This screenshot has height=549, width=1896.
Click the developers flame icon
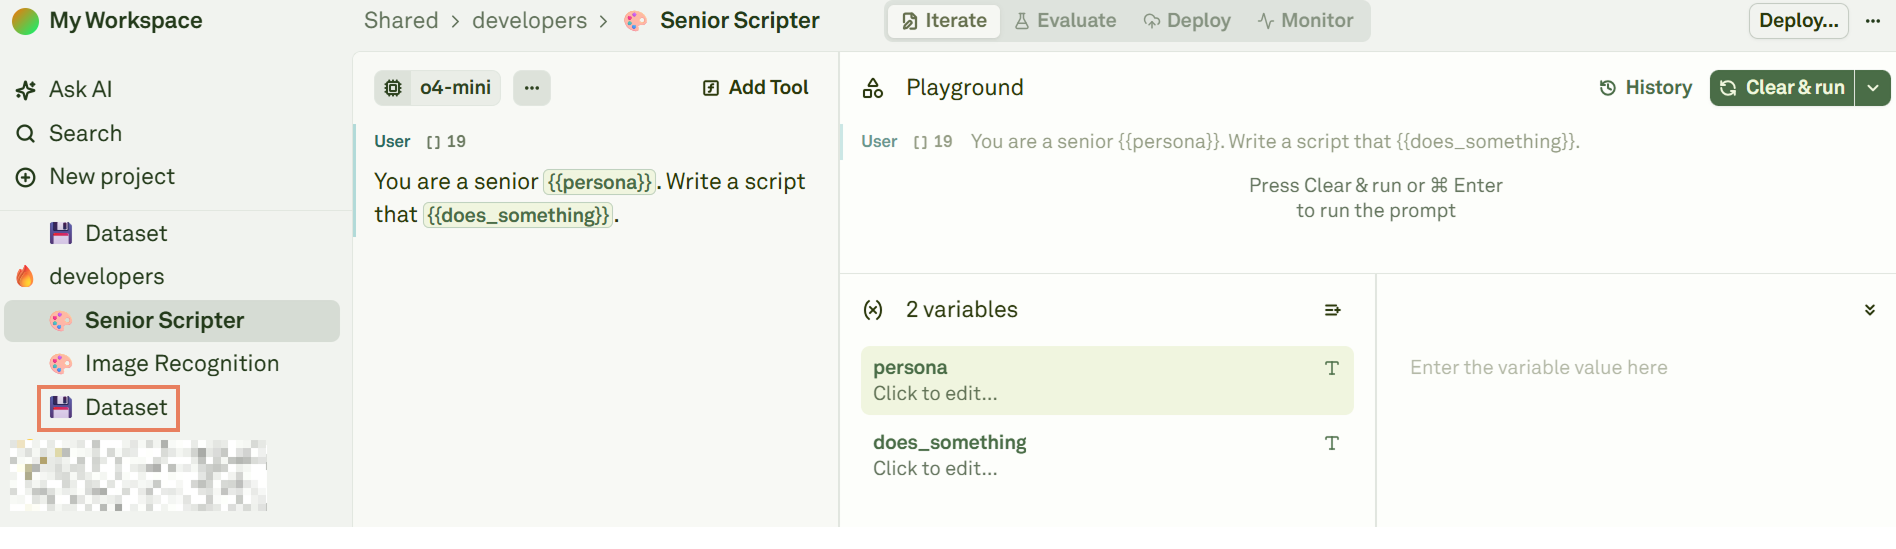(25, 276)
